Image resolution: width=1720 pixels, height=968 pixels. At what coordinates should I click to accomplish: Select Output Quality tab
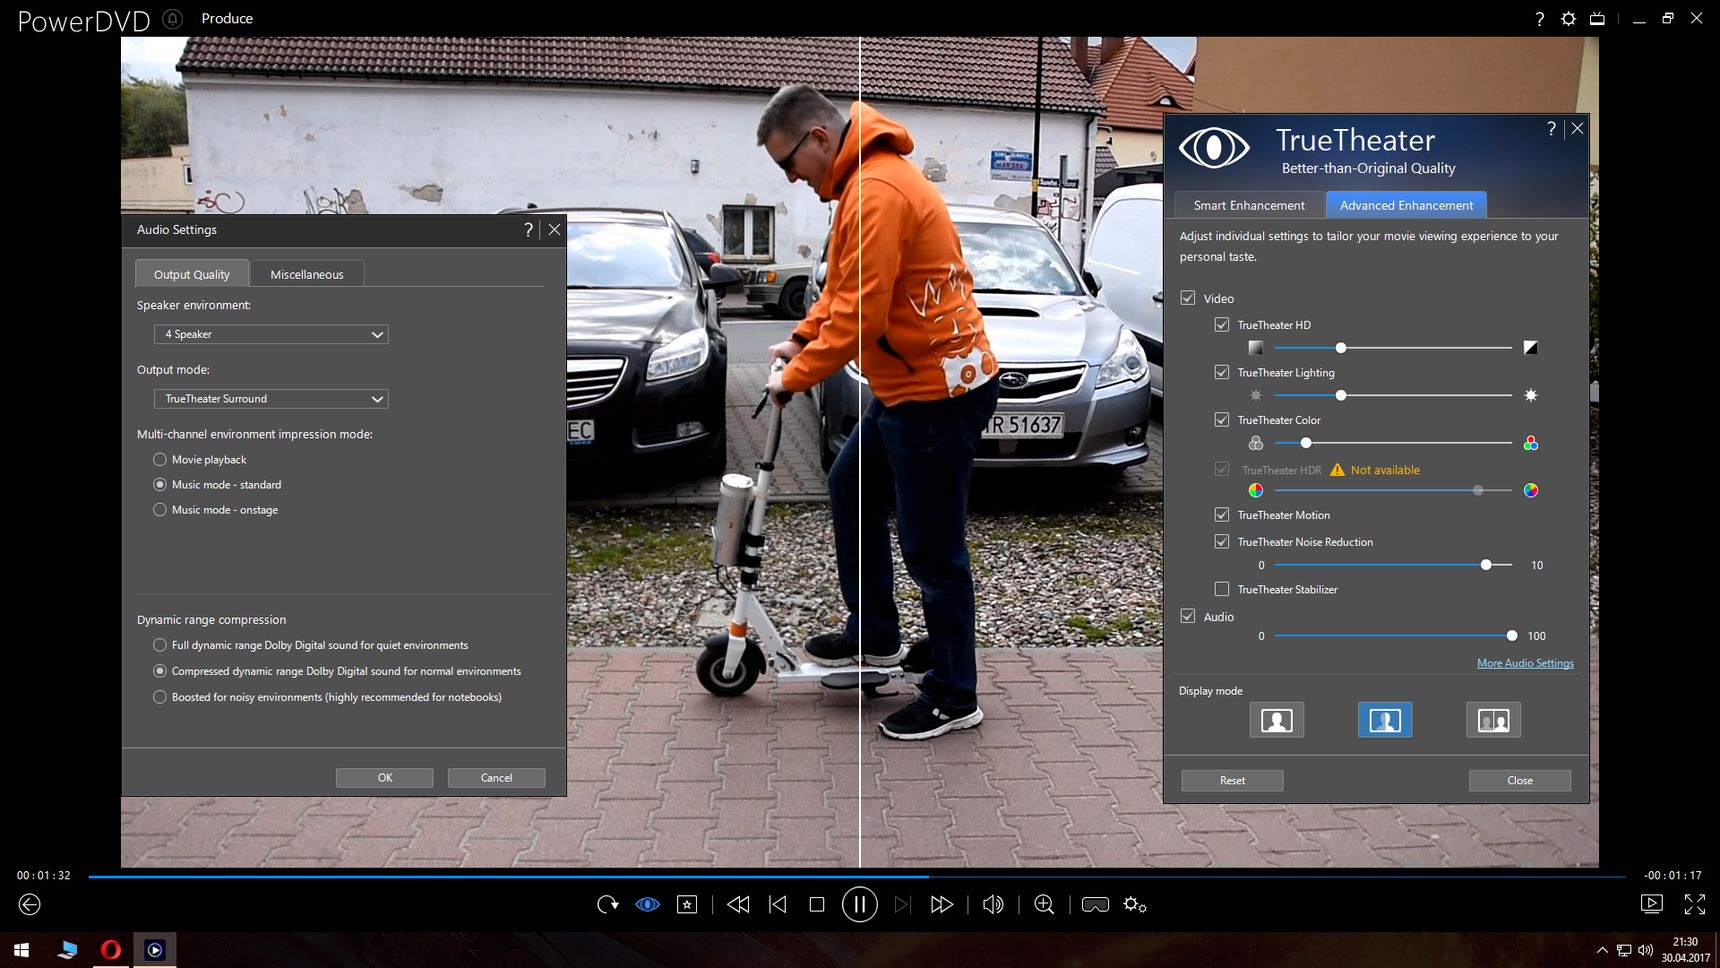pos(192,274)
